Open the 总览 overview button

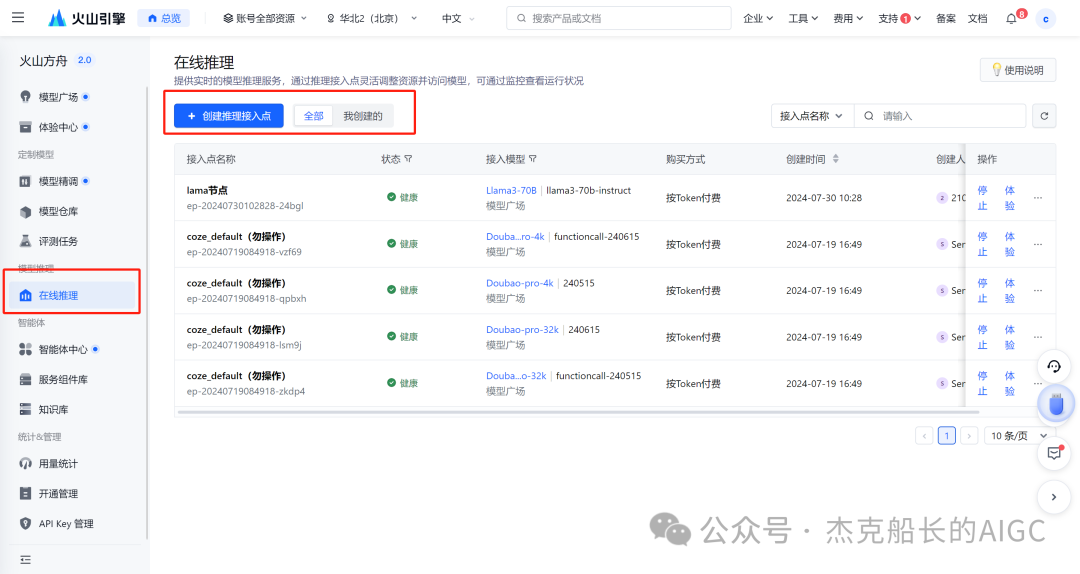164,19
